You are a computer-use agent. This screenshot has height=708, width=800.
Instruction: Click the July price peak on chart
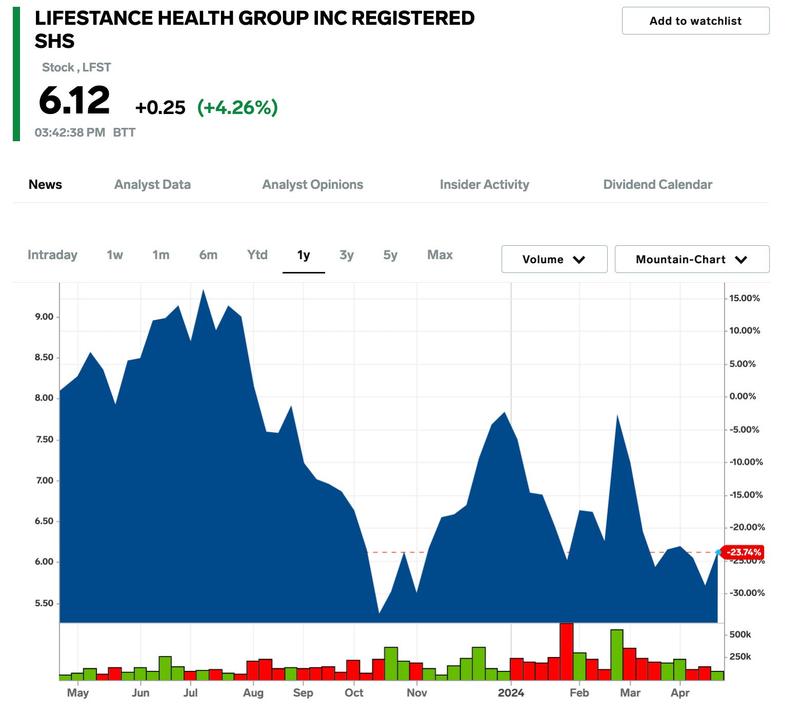coord(203,291)
